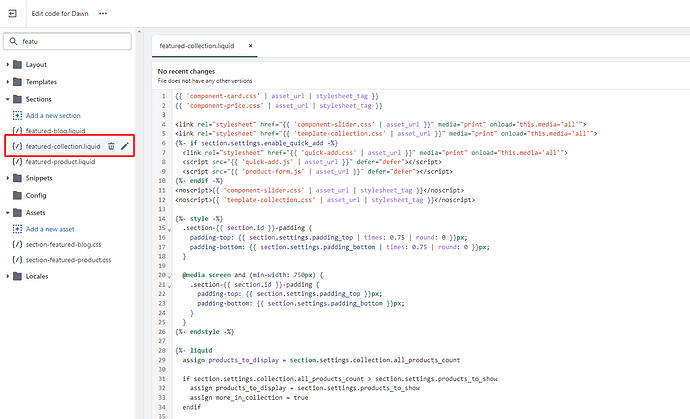Expand the Snippets folder
The image size is (690, 419).
click(x=8, y=178)
